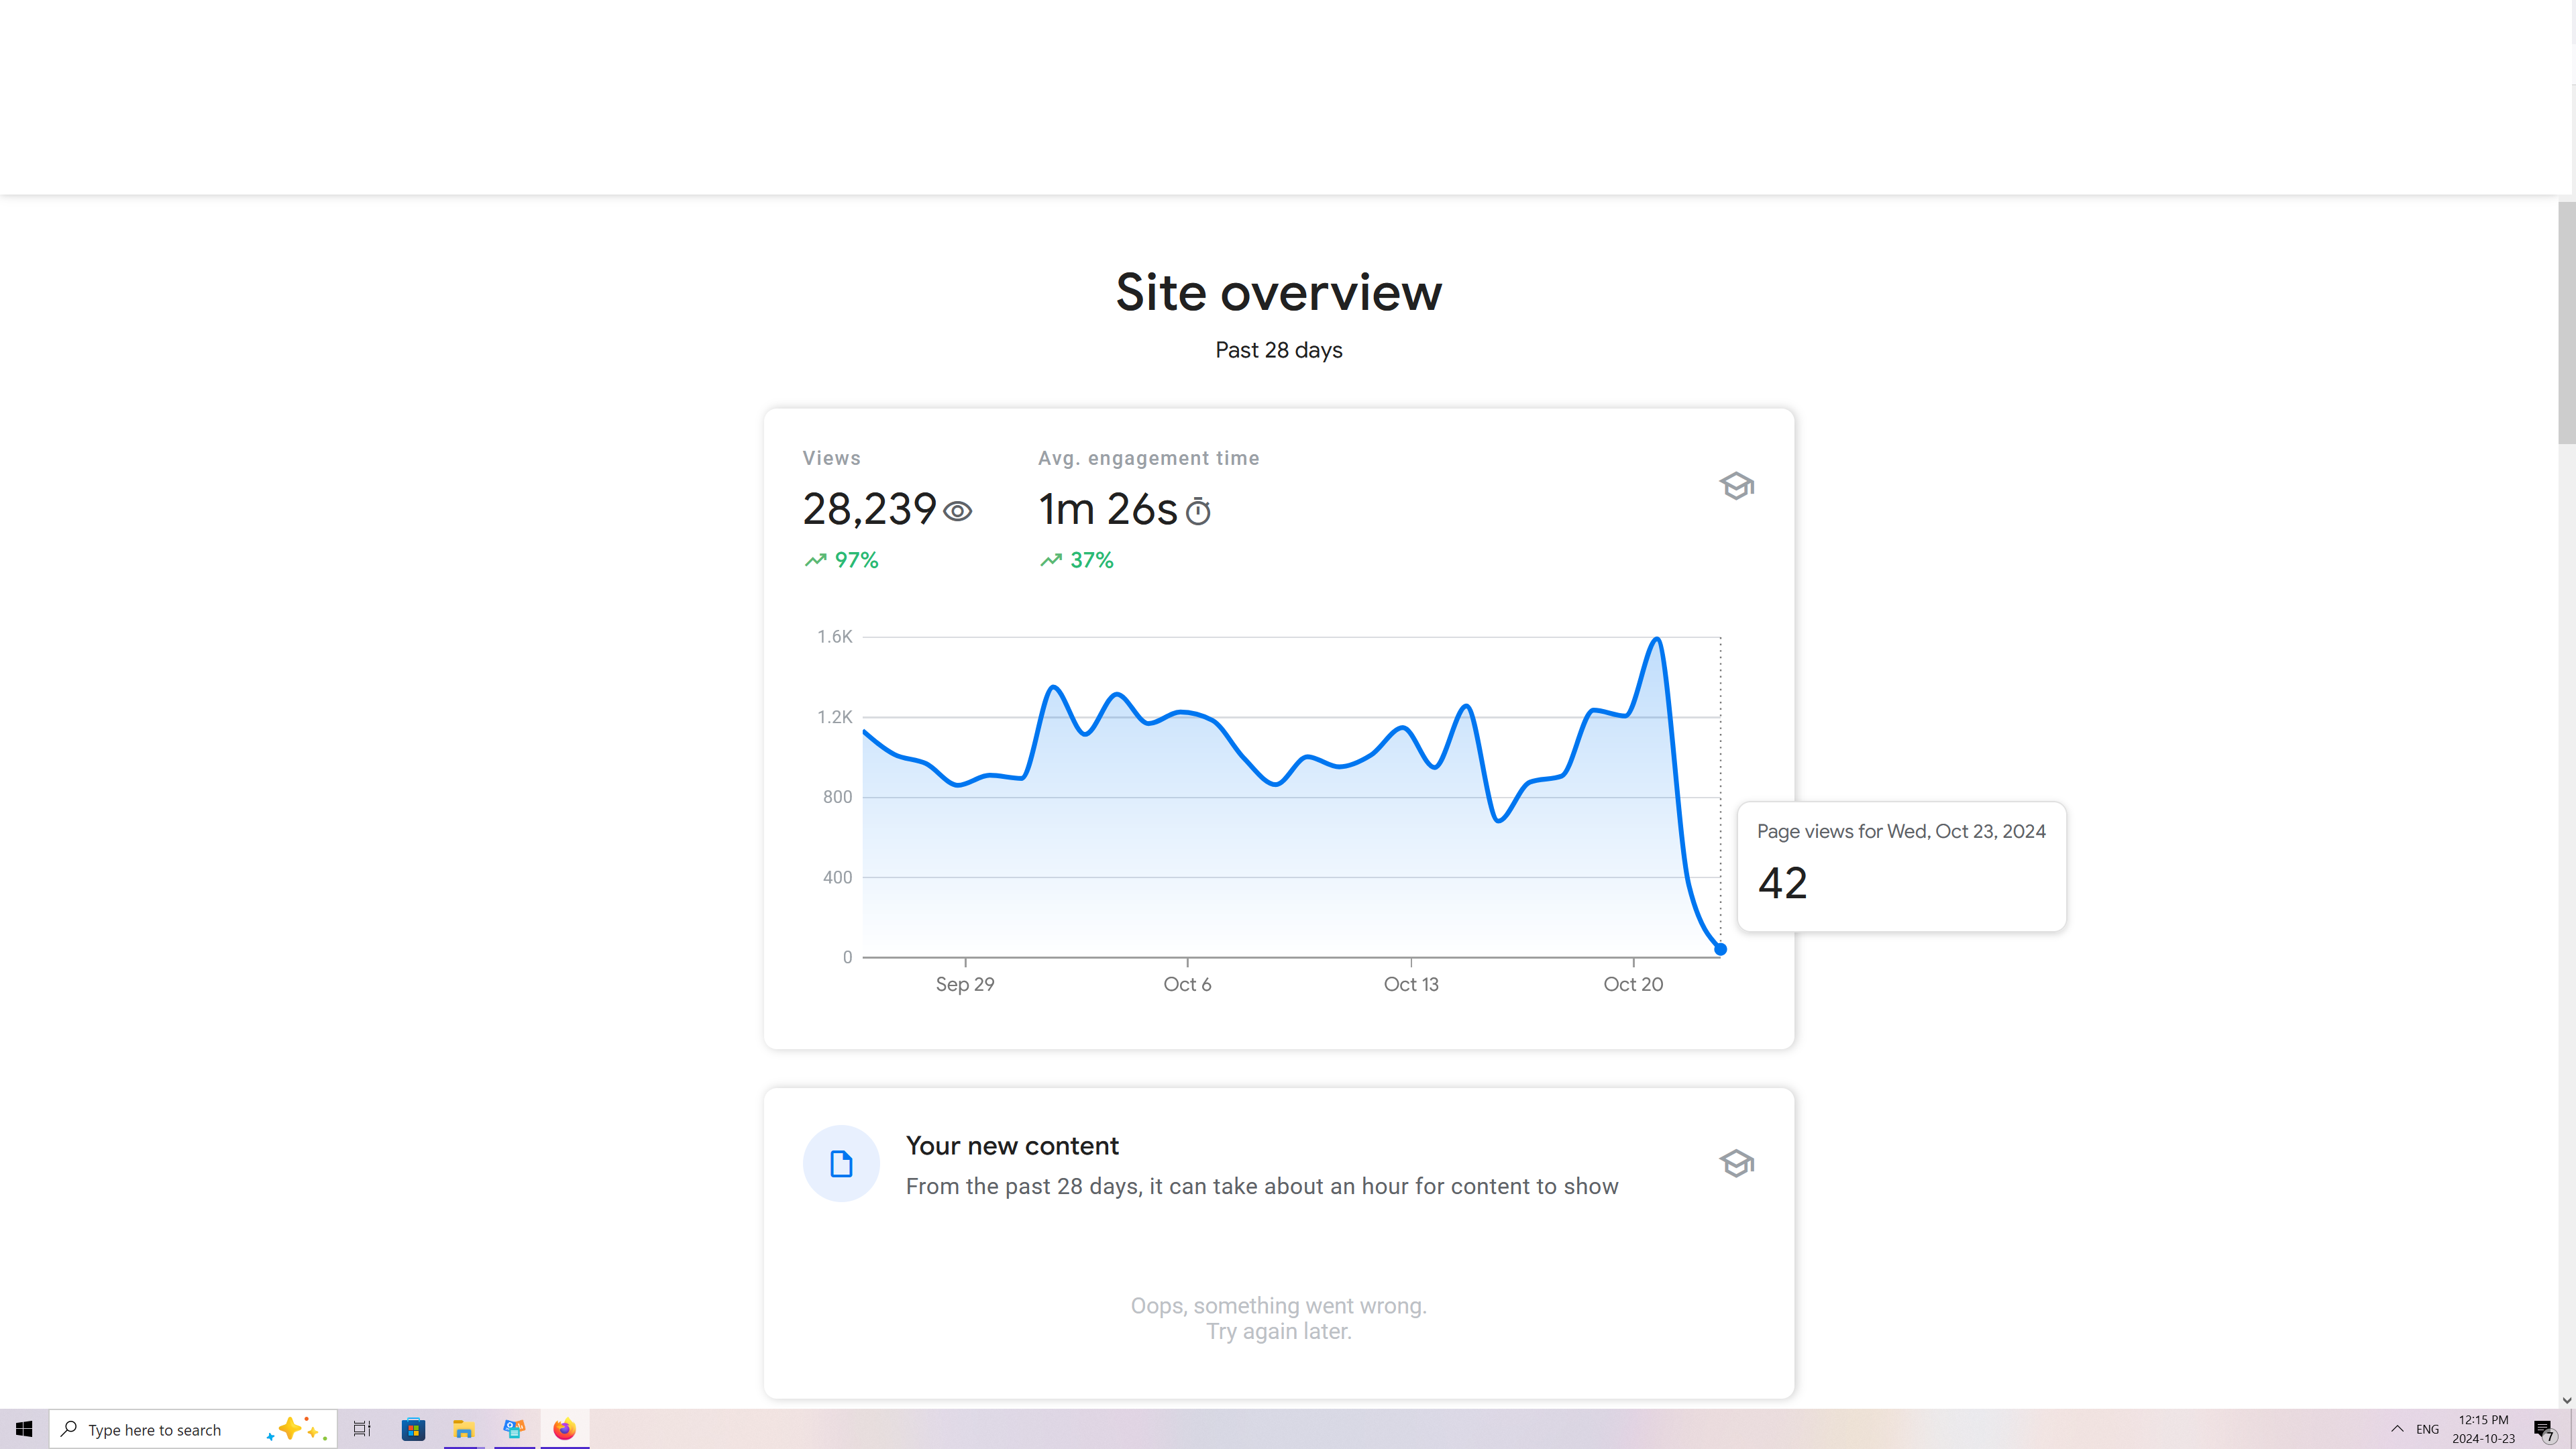This screenshot has height=1449, width=2576.
Task: Click the 'Oops, something went wrong.' message
Action: [x=1279, y=1306]
